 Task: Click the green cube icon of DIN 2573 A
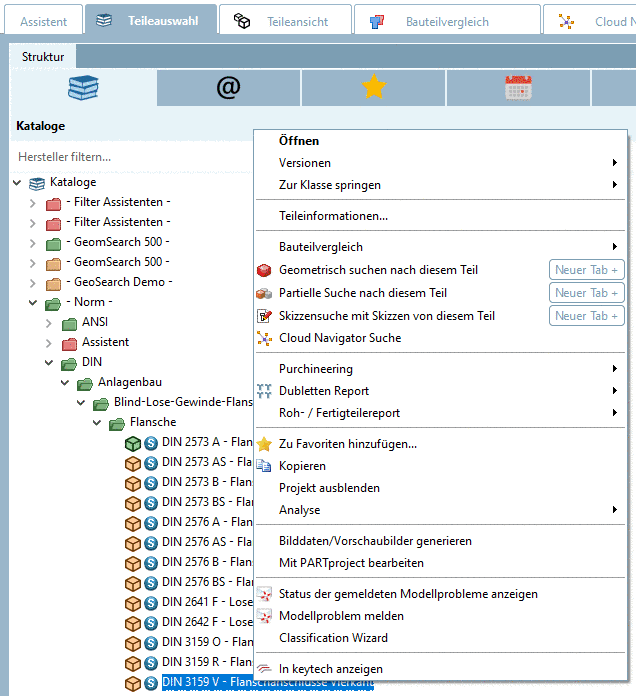point(133,443)
